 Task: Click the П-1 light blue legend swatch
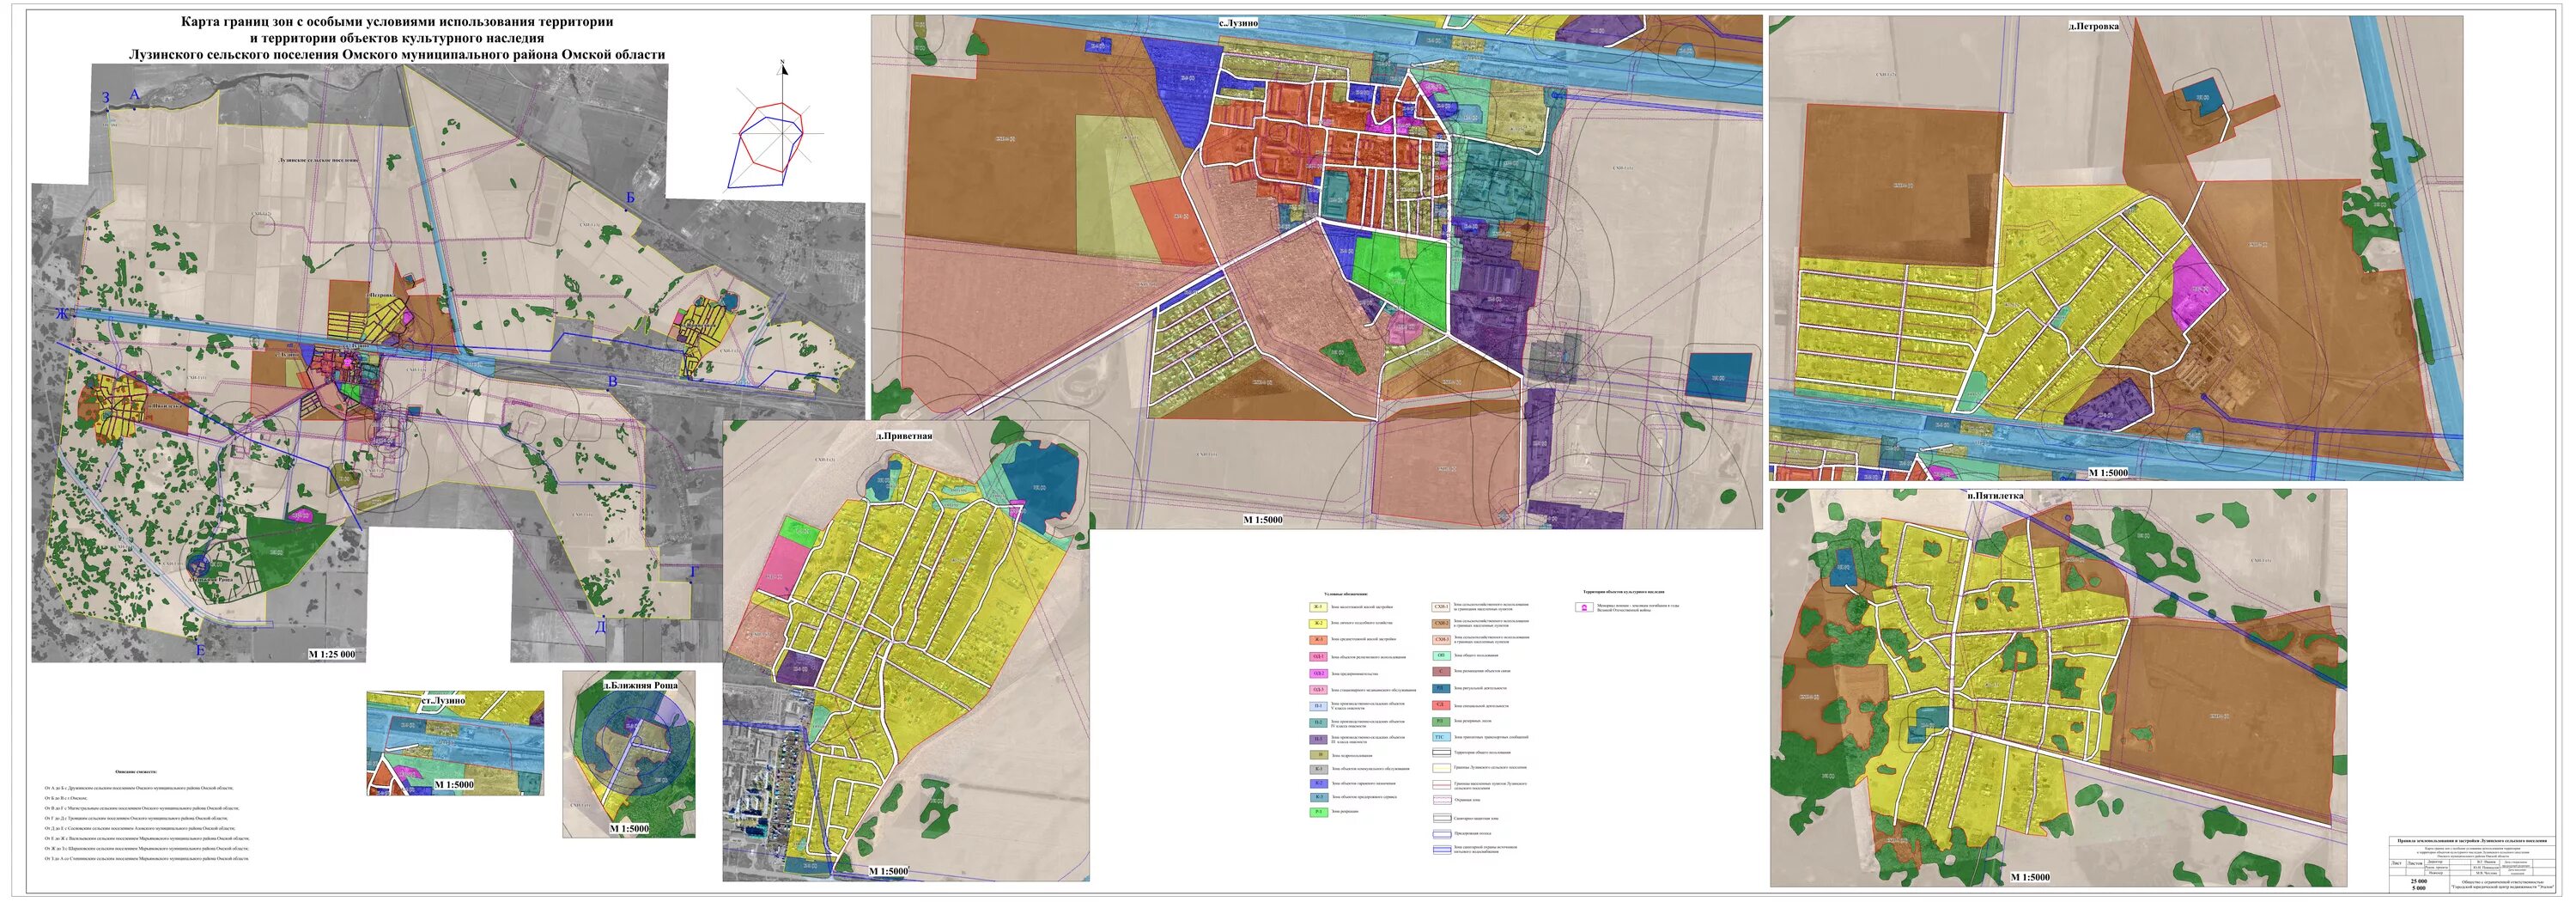1319,706
